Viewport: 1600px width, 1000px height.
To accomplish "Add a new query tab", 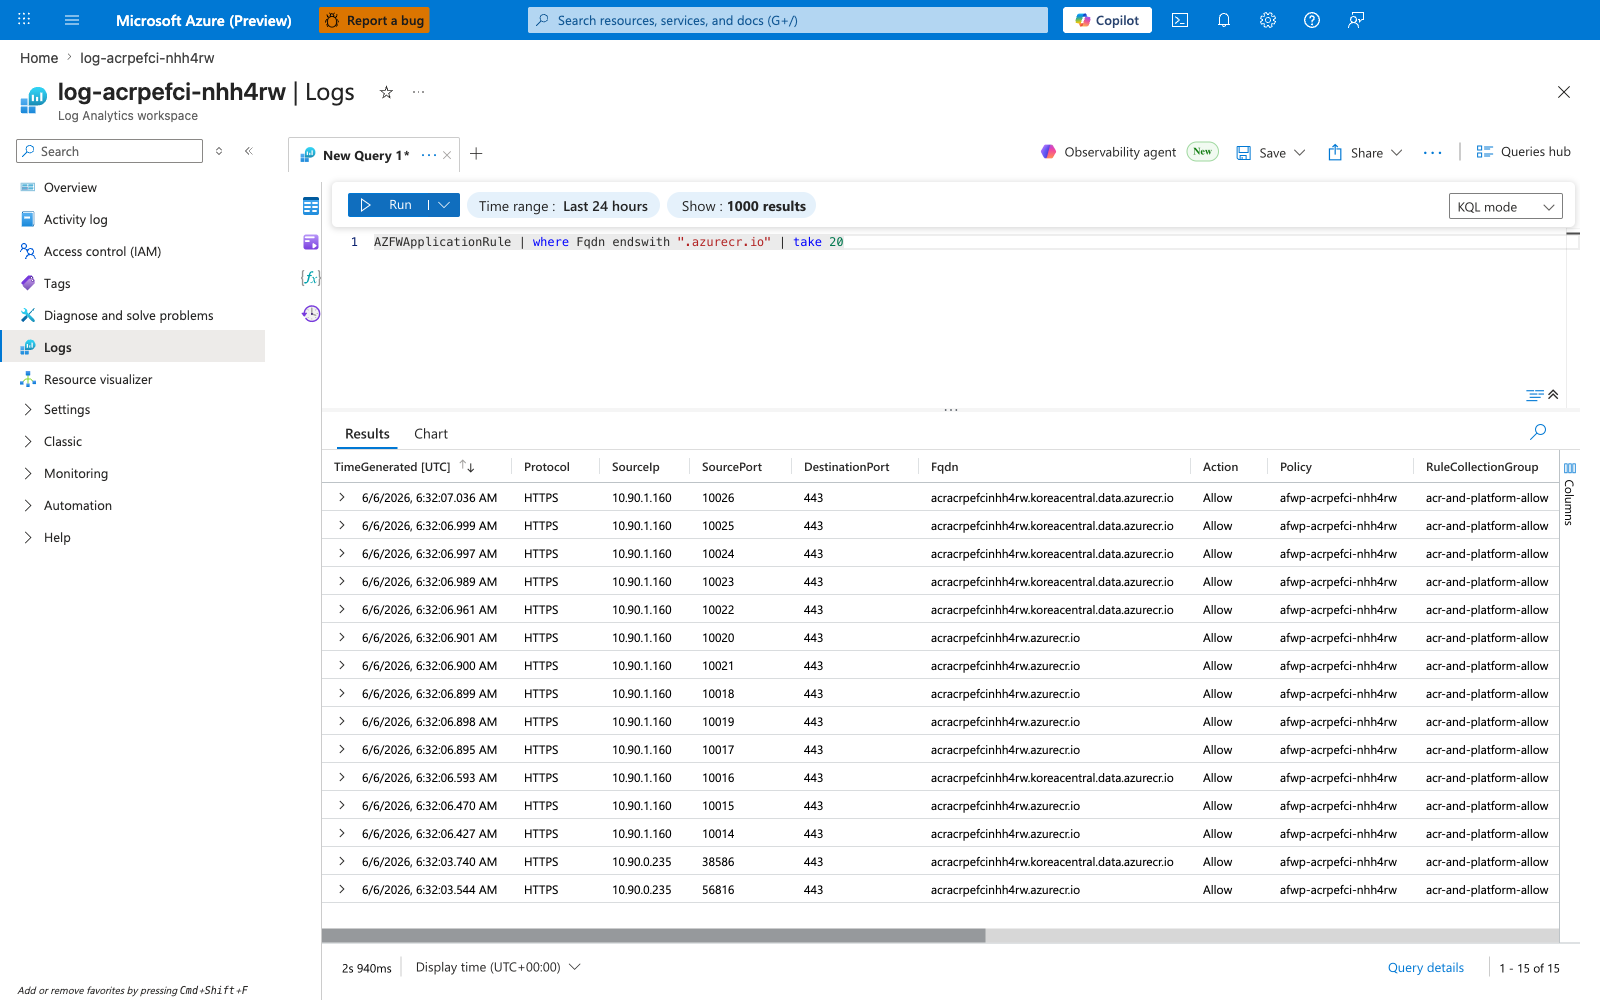I will coord(476,154).
